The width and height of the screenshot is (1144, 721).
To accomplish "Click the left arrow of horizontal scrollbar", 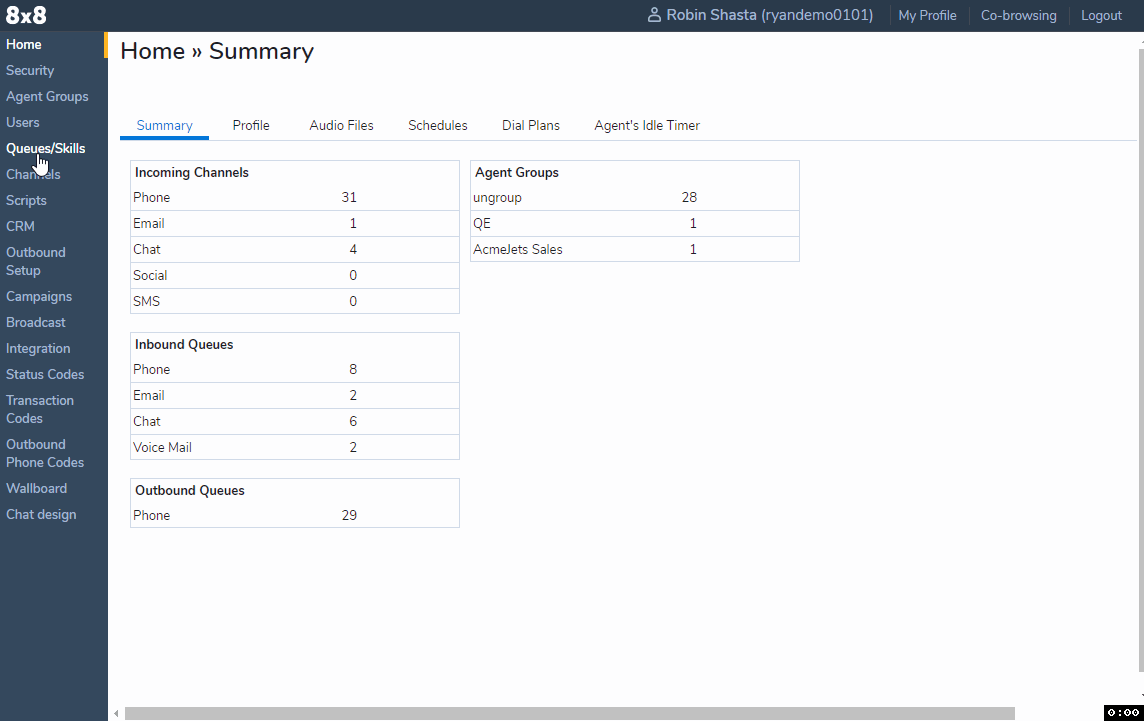I will [x=116, y=714].
